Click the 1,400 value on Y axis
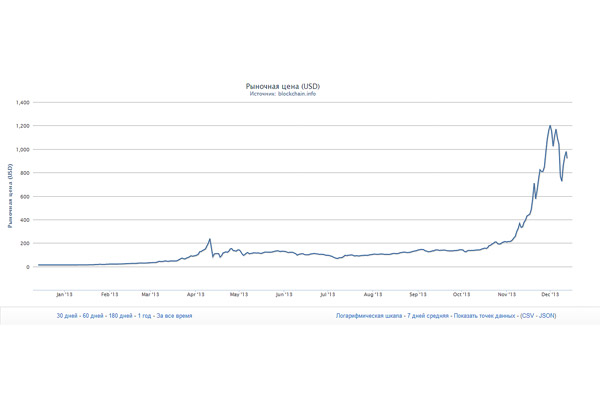The image size is (600, 400). click(24, 102)
